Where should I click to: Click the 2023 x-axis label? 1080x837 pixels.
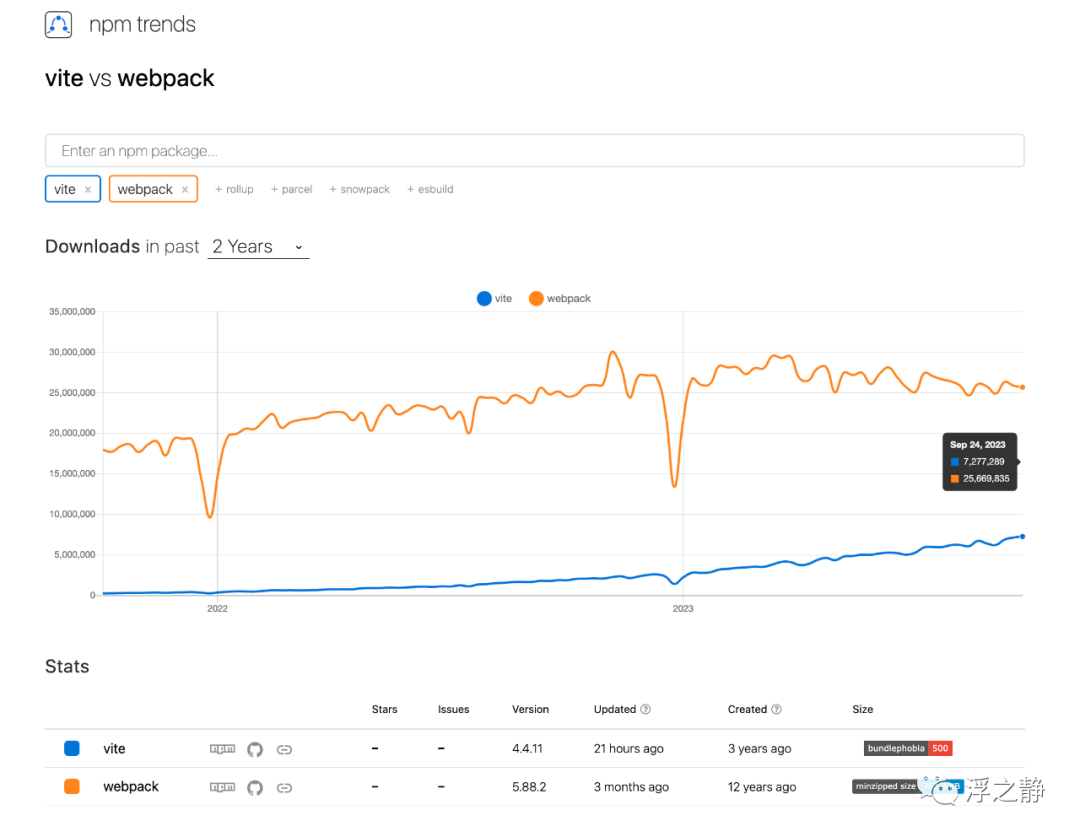(683, 609)
